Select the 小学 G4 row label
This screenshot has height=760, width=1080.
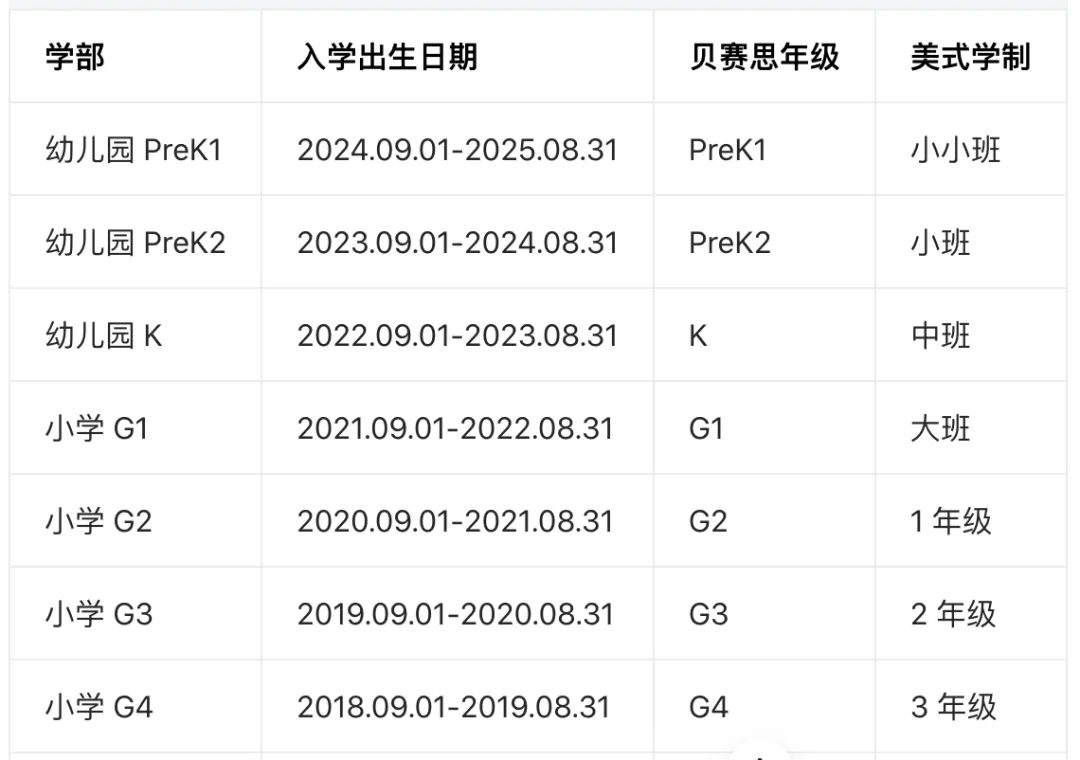point(98,707)
